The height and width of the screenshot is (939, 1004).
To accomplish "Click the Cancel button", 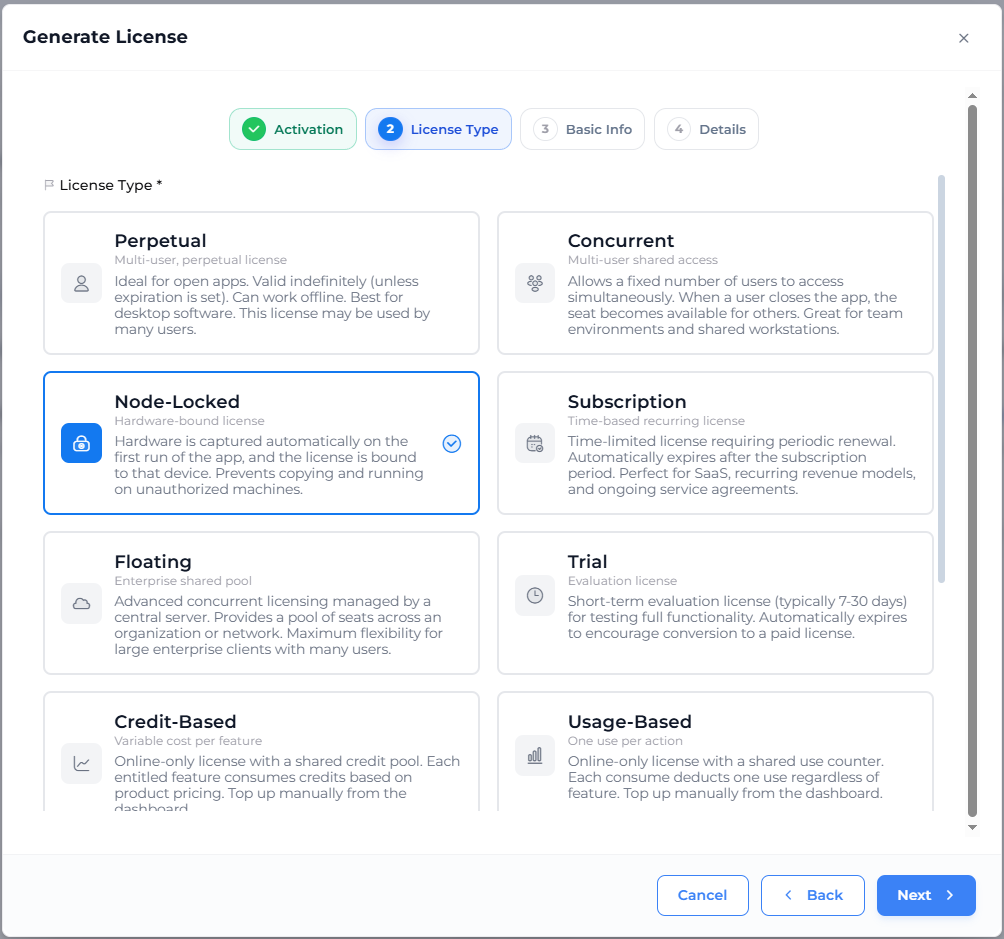I will click(x=702, y=895).
